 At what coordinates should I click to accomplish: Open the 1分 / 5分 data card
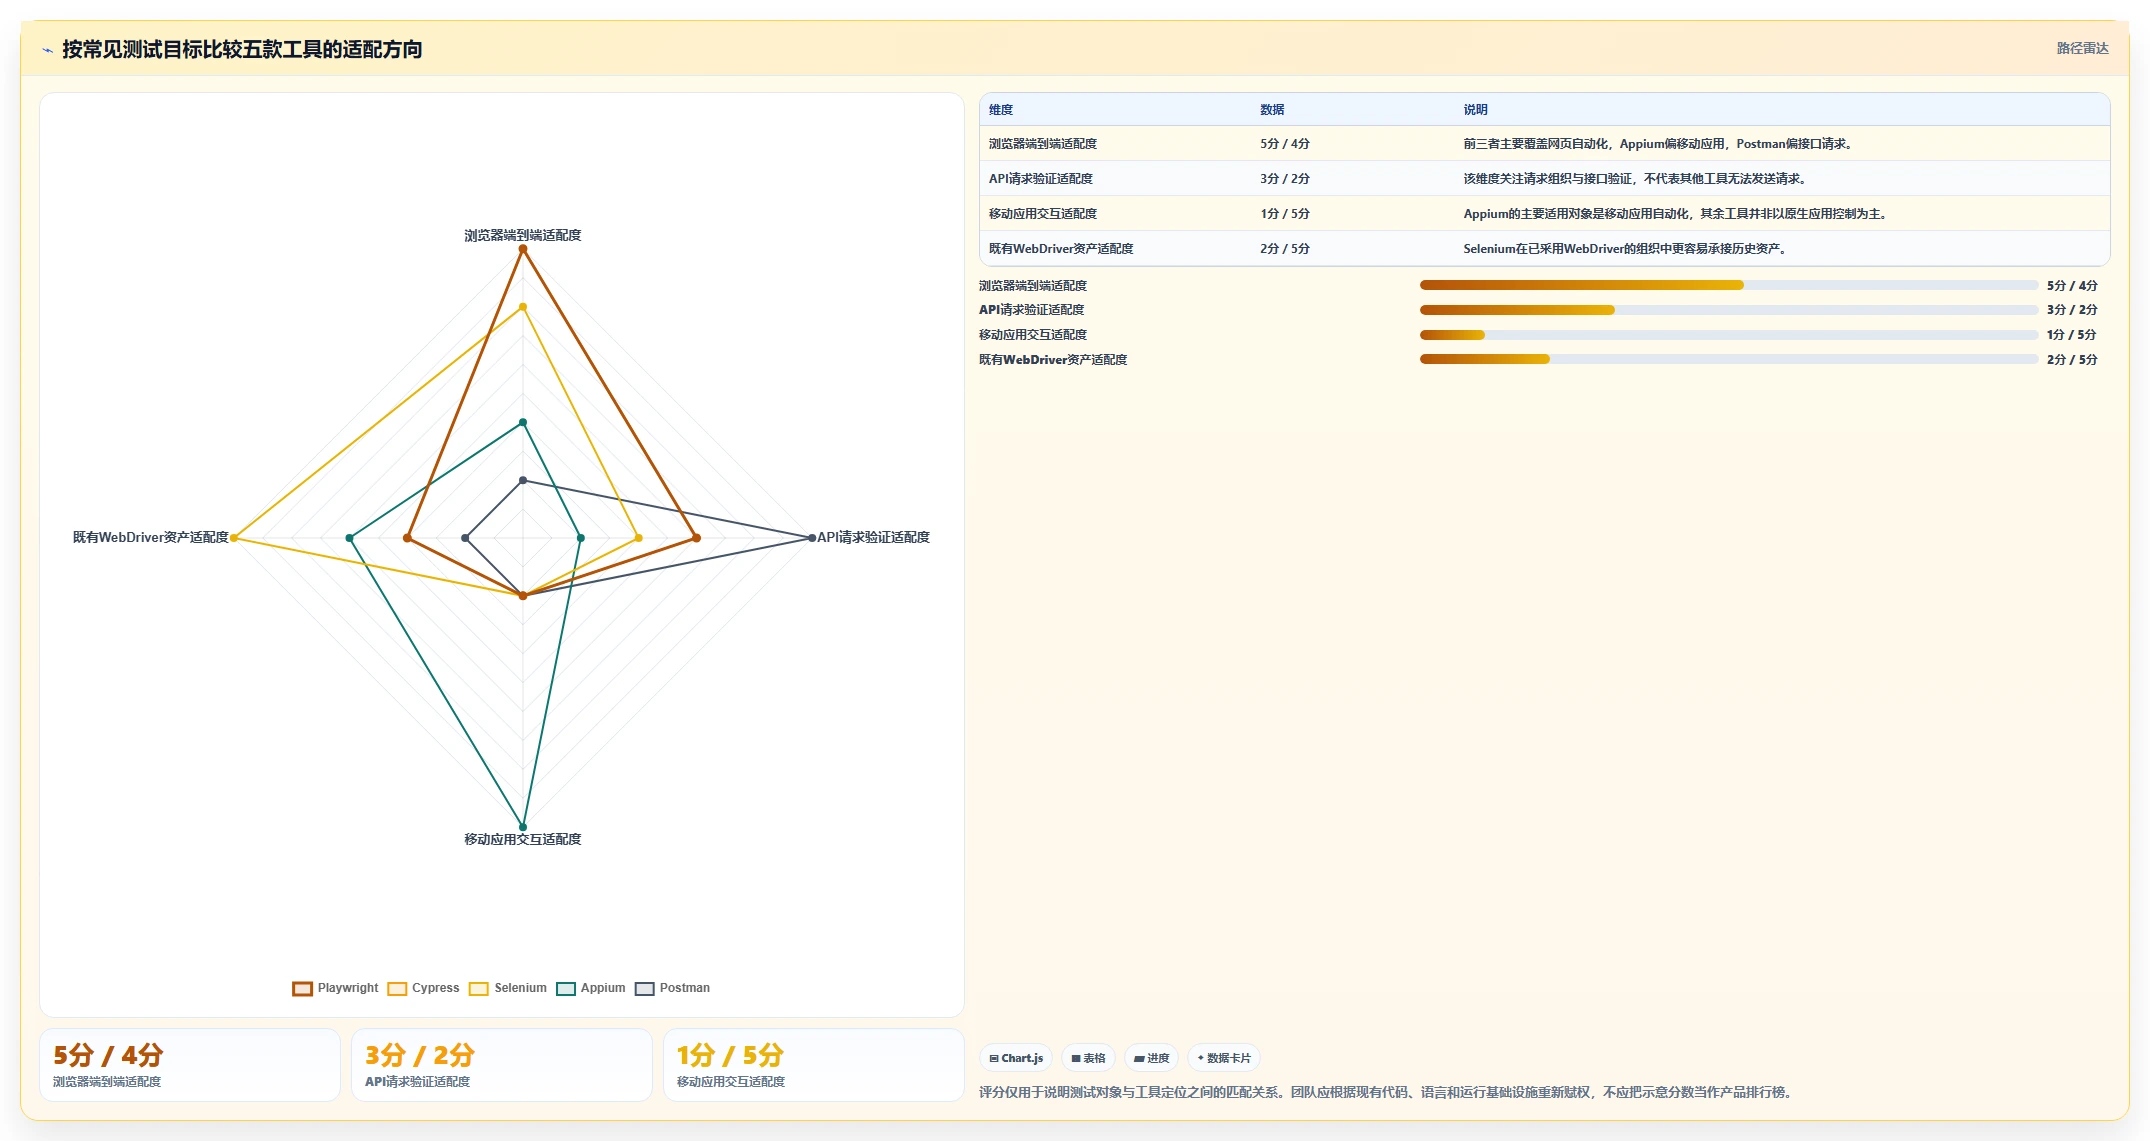click(x=813, y=1065)
